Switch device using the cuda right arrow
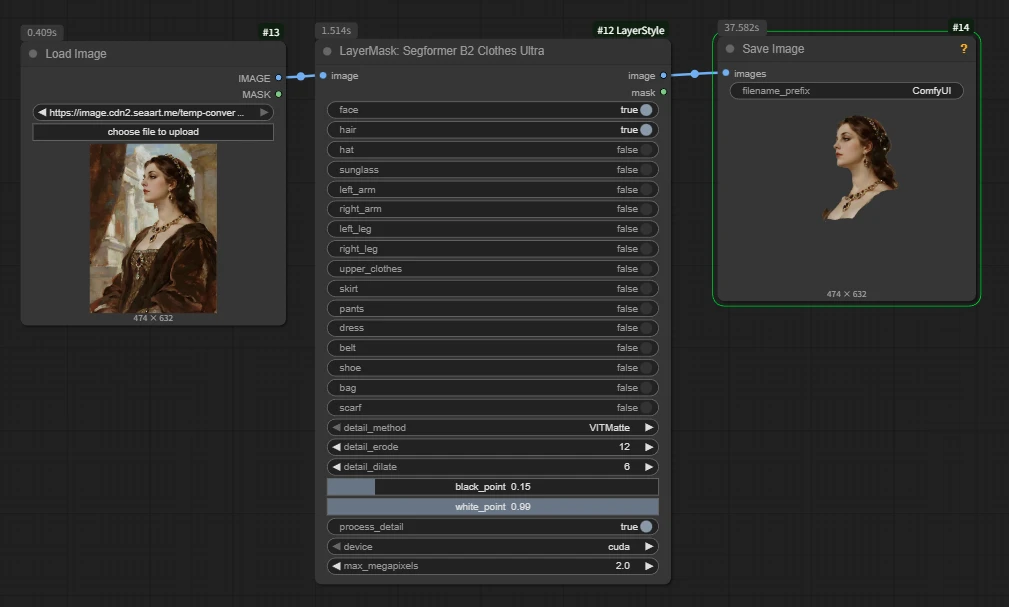This screenshot has width=1009, height=607. (x=648, y=547)
